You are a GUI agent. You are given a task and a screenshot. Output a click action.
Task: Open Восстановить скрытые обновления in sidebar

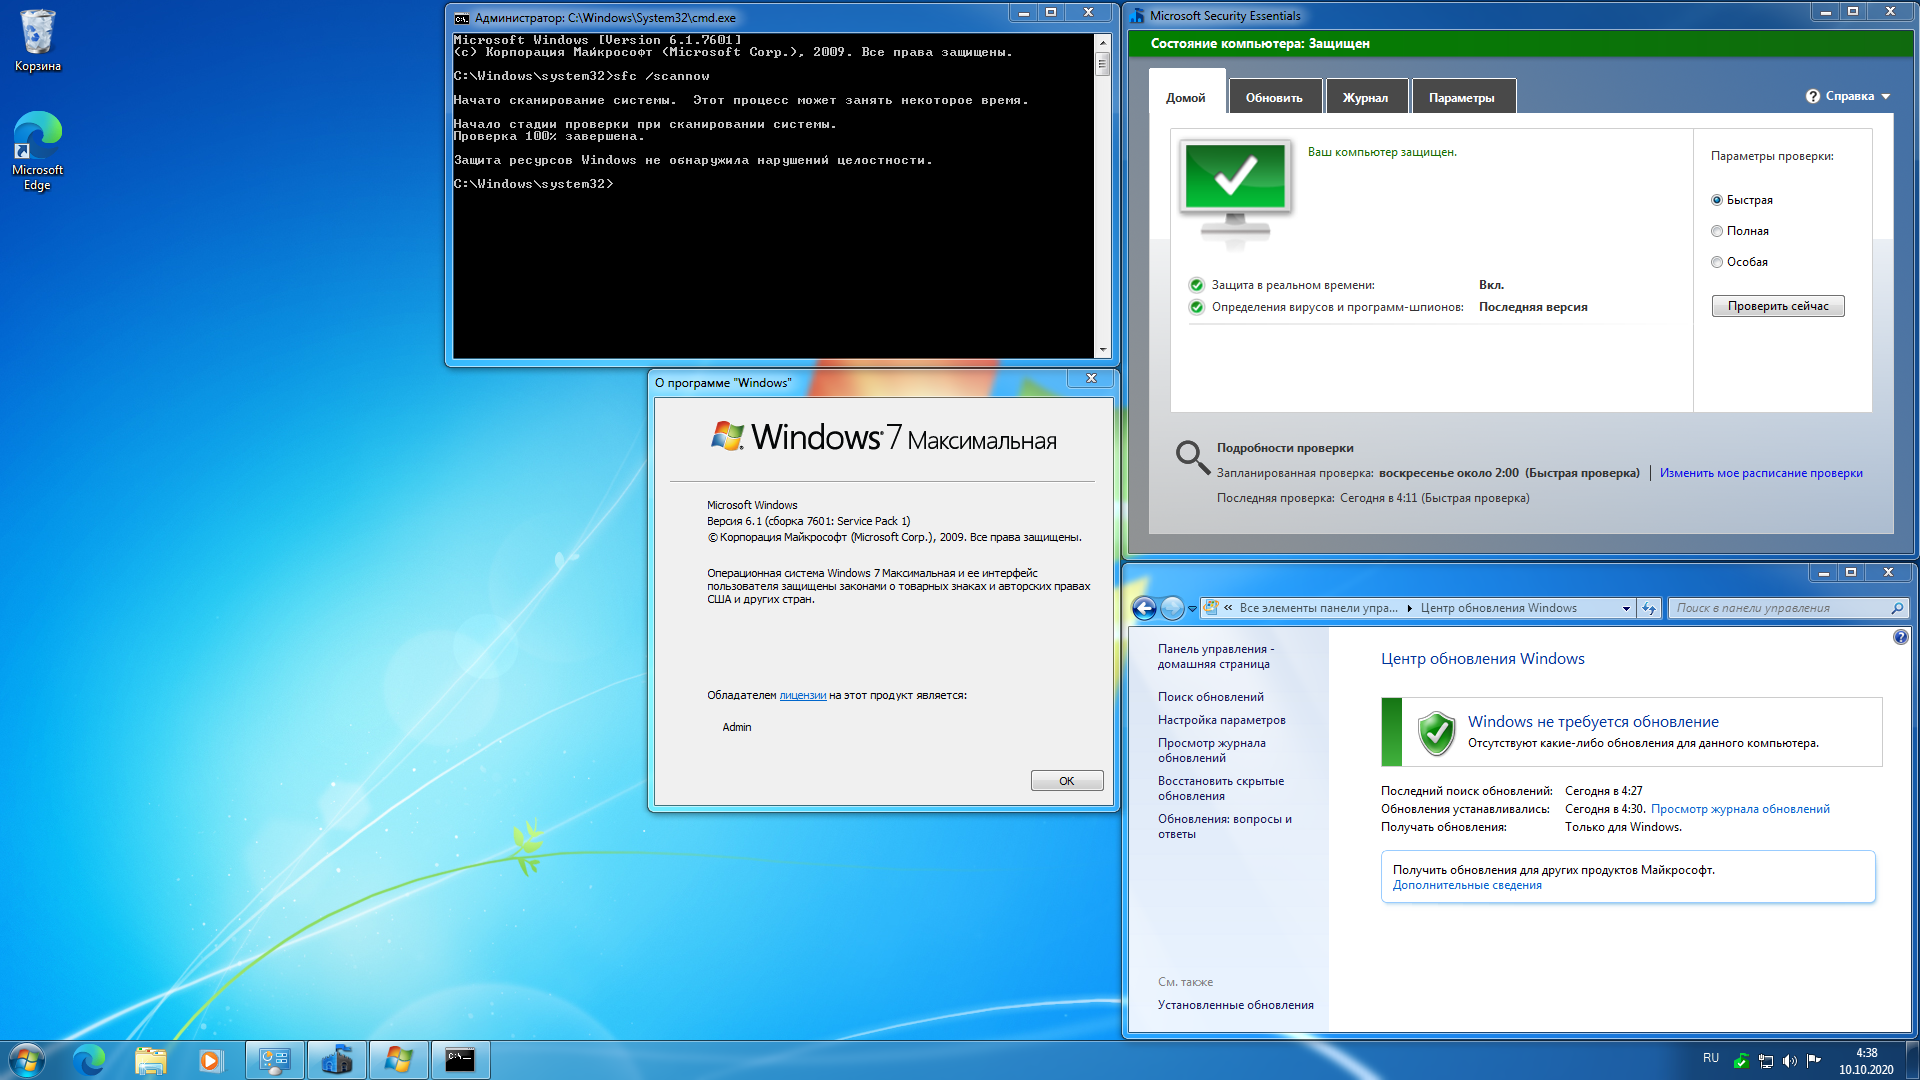point(1221,788)
